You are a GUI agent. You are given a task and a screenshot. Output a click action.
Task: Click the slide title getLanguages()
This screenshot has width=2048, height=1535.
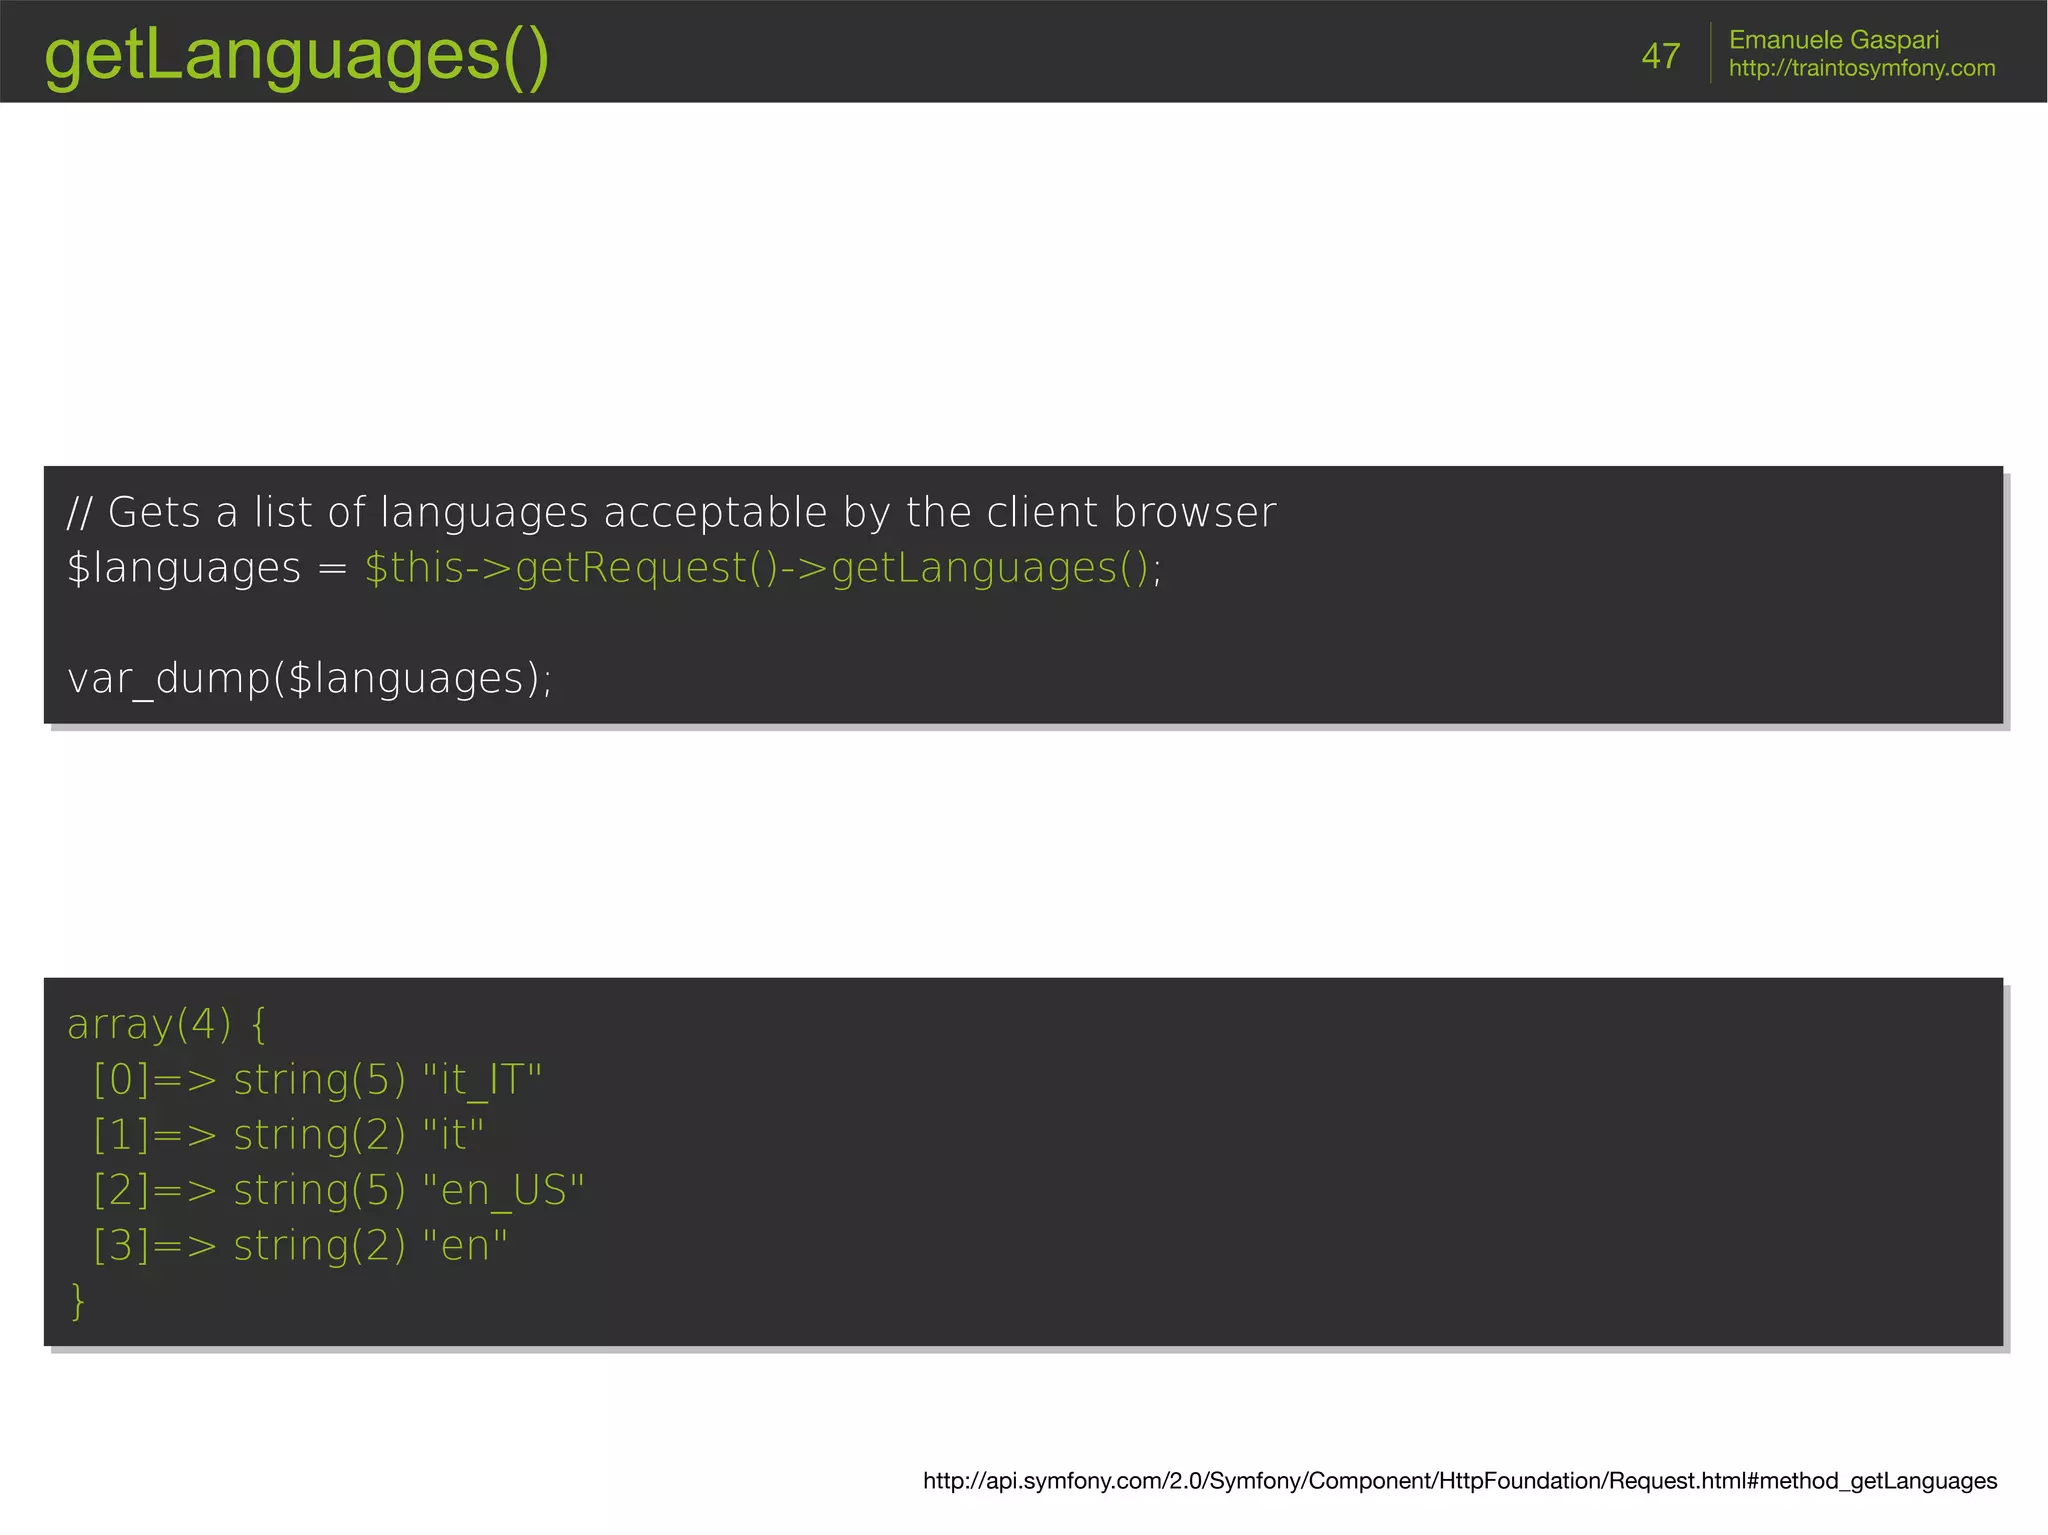(297, 55)
